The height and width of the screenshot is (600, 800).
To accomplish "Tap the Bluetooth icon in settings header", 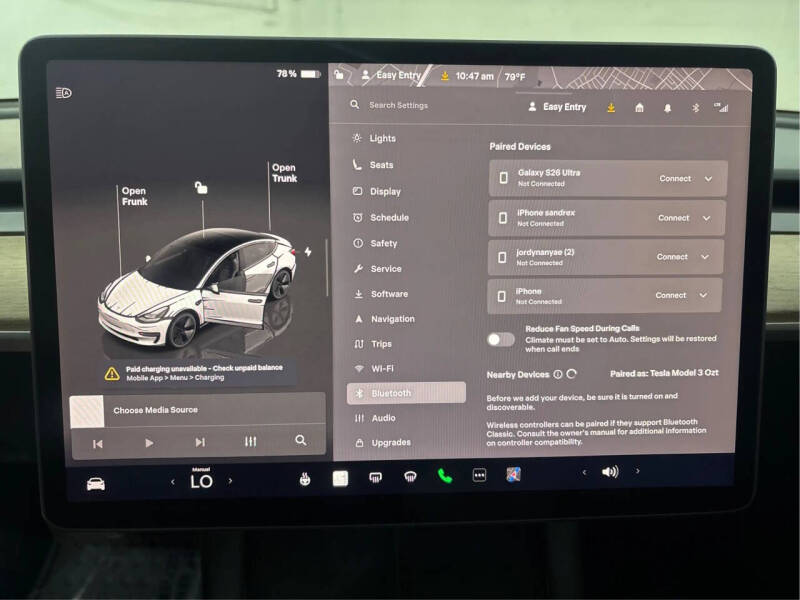I will tap(695, 108).
